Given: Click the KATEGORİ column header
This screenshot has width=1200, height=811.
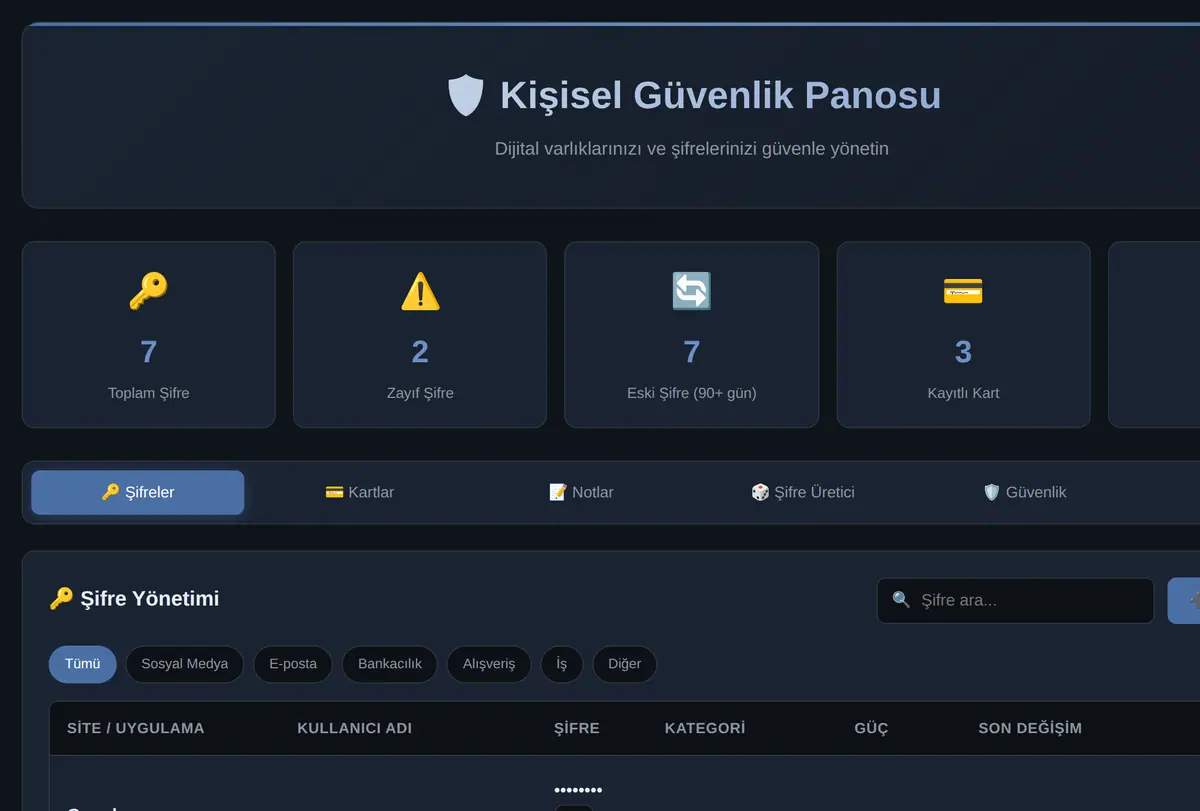Looking at the screenshot, I should point(705,728).
